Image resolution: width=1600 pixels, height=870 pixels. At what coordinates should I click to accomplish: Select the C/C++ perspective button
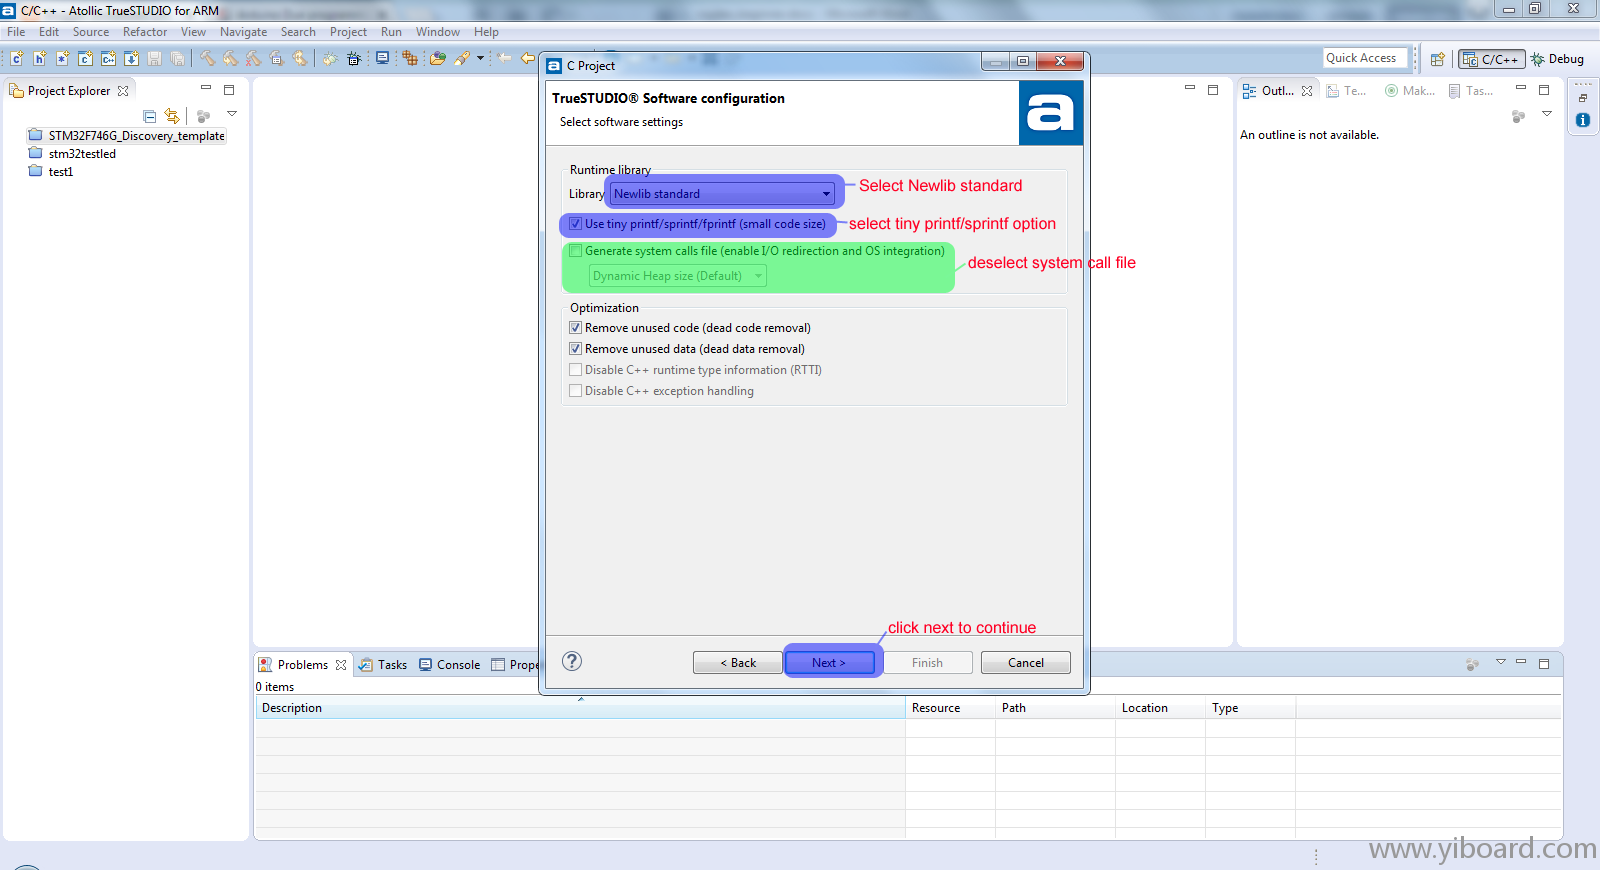[1491, 59]
